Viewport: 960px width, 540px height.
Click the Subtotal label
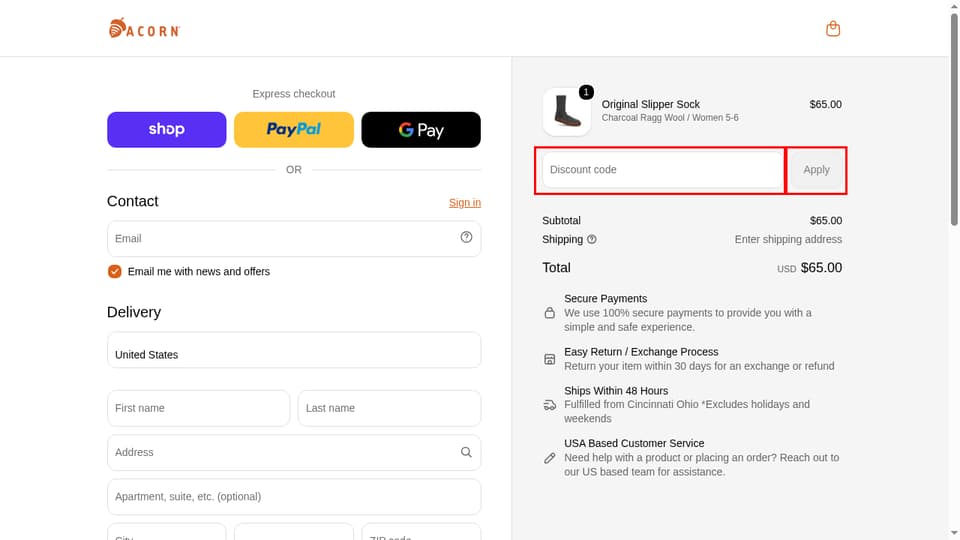(x=561, y=220)
